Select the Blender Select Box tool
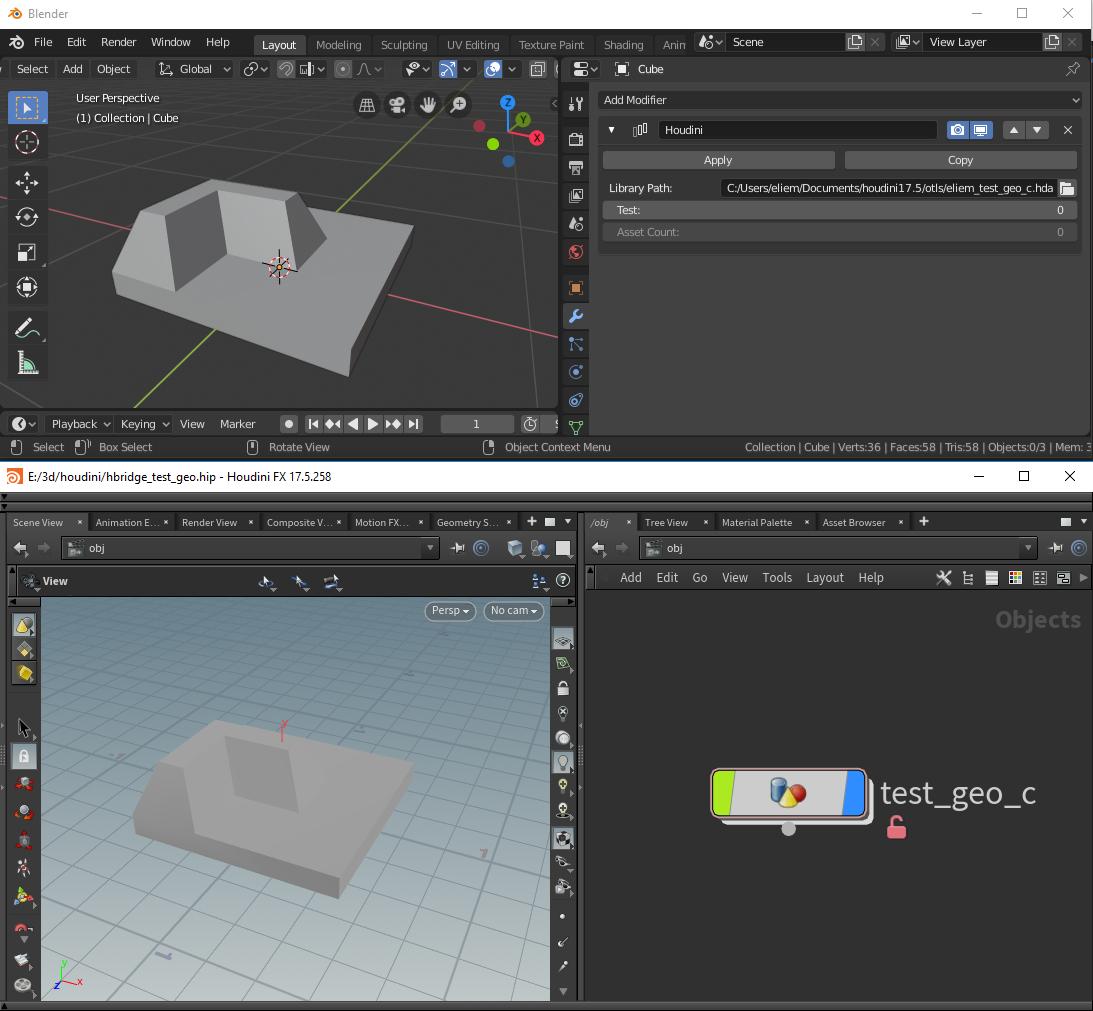 27,108
